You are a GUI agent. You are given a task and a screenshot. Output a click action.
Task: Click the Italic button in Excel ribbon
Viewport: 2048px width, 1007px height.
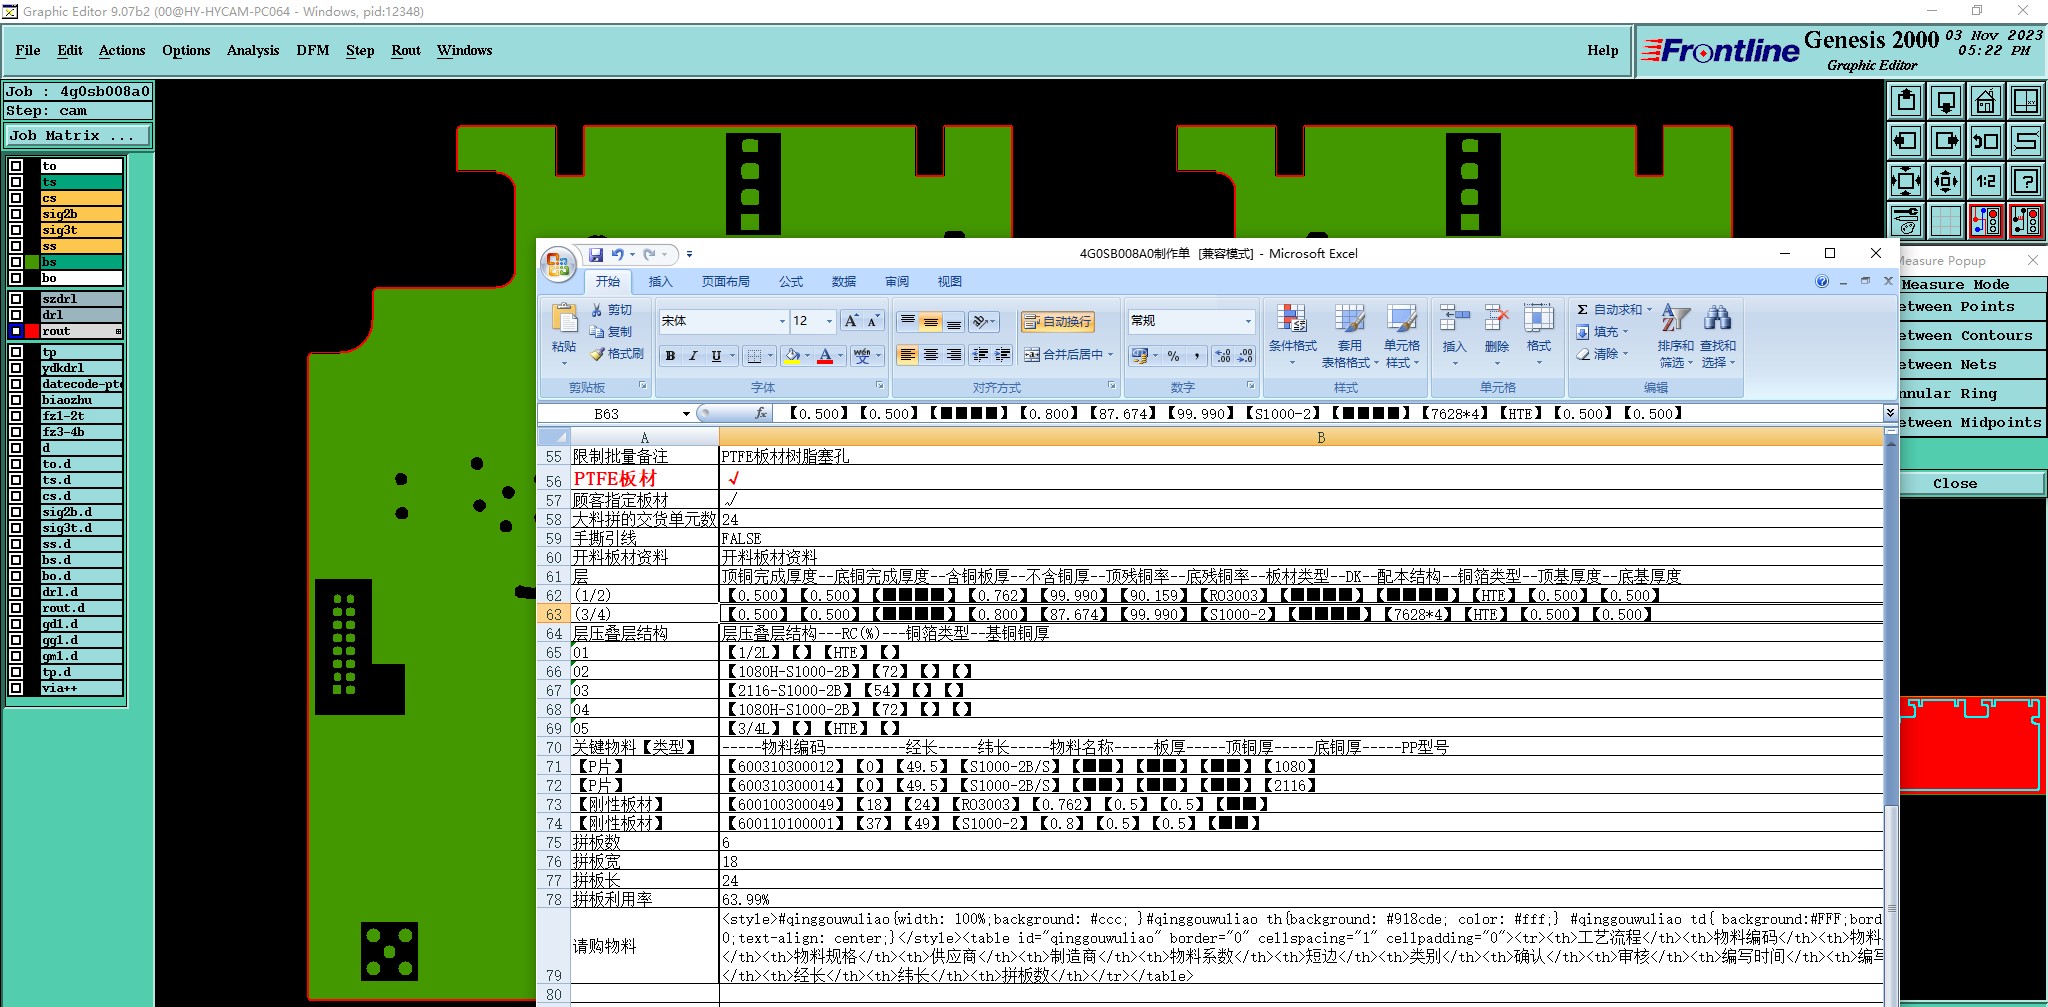tap(693, 355)
